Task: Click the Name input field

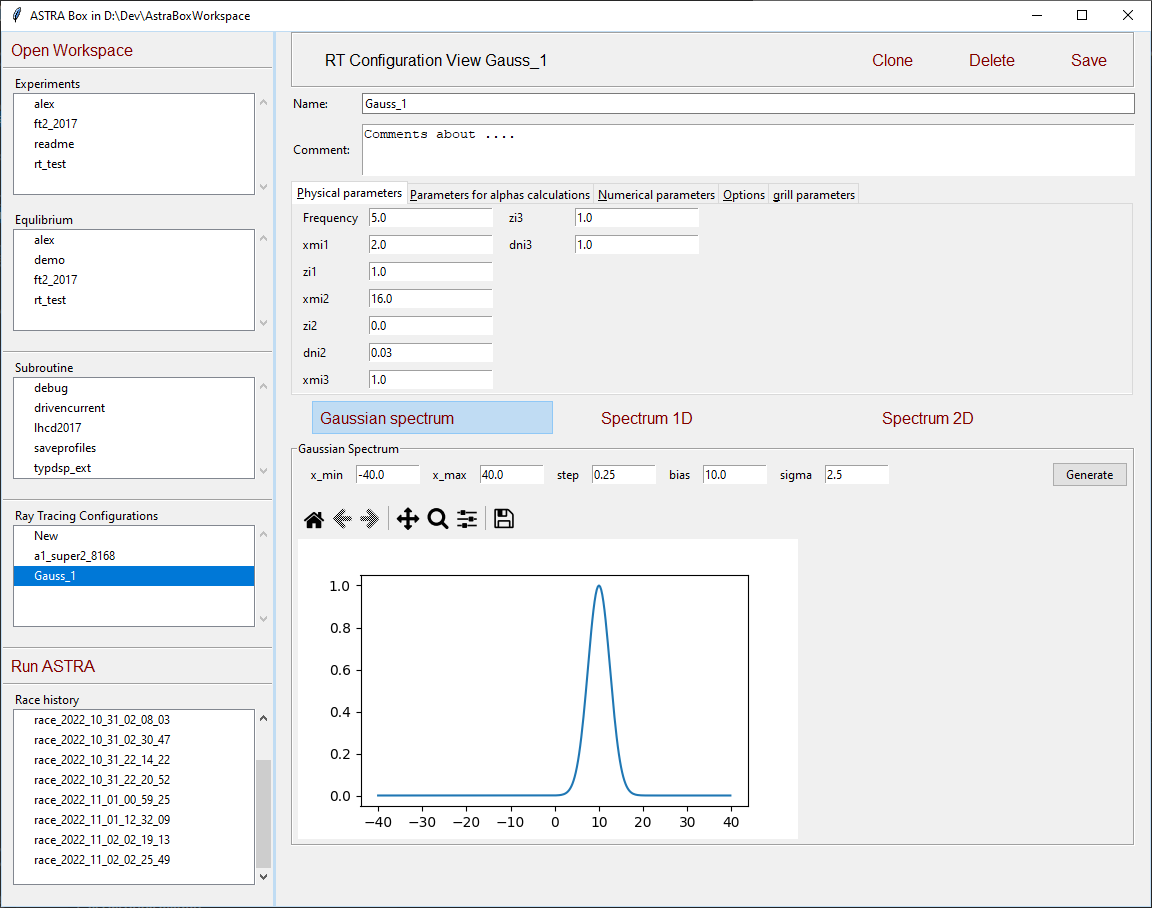Action: (x=748, y=104)
